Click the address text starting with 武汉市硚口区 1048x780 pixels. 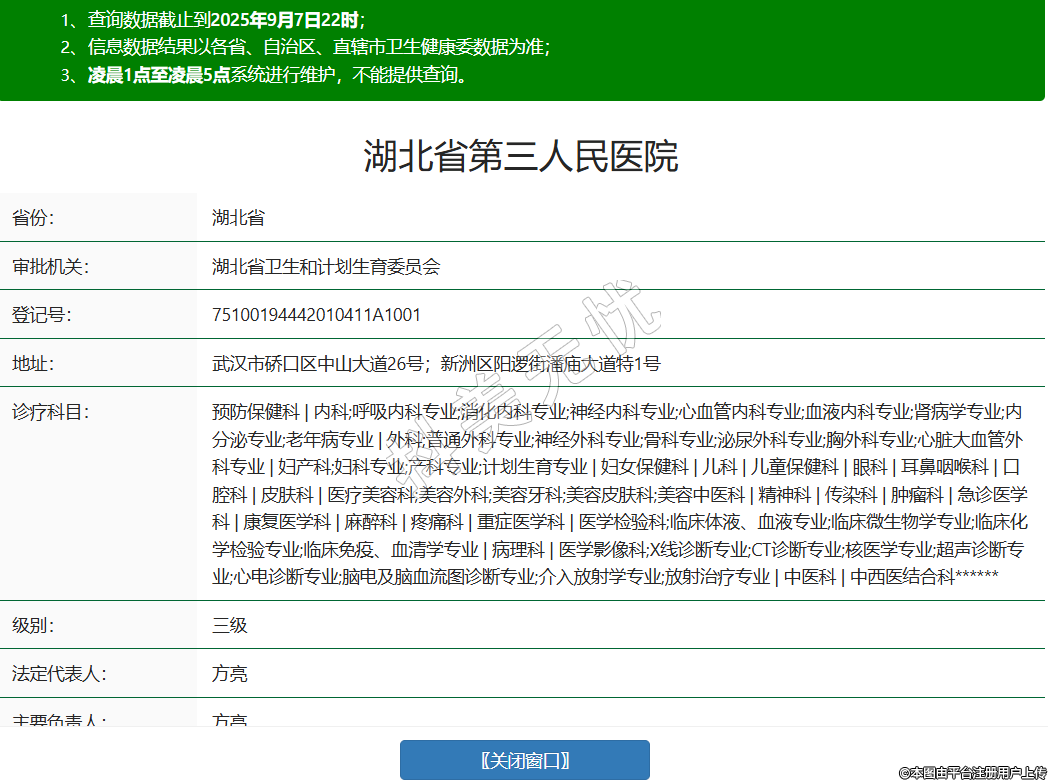(436, 363)
